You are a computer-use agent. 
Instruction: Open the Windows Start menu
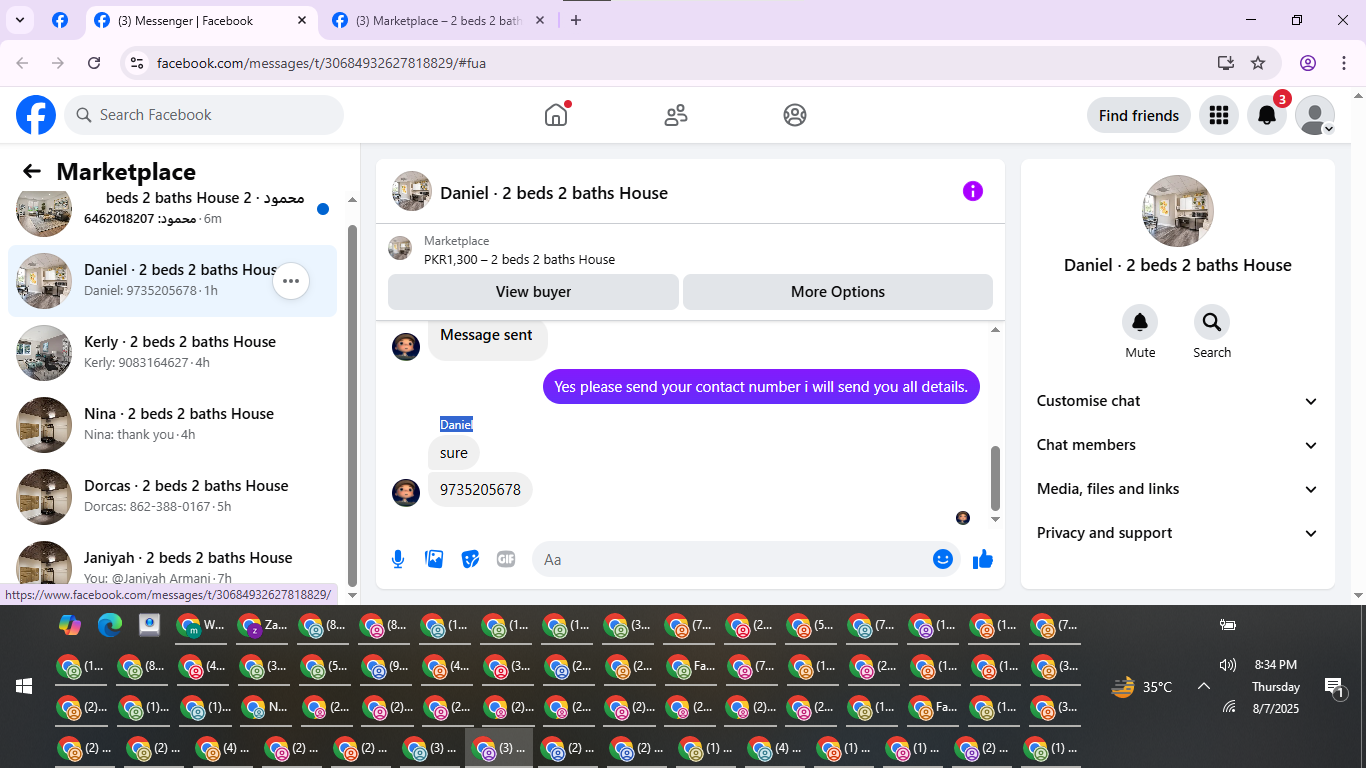tap(24, 686)
